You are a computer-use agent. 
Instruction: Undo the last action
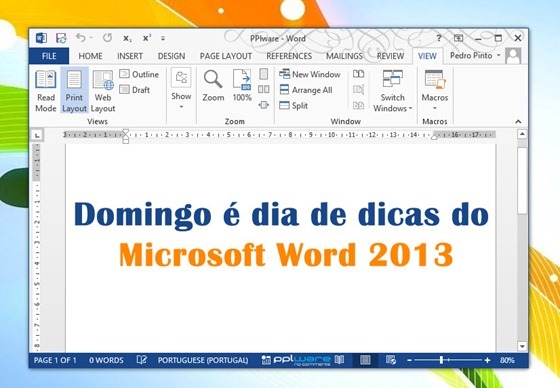coord(81,38)
